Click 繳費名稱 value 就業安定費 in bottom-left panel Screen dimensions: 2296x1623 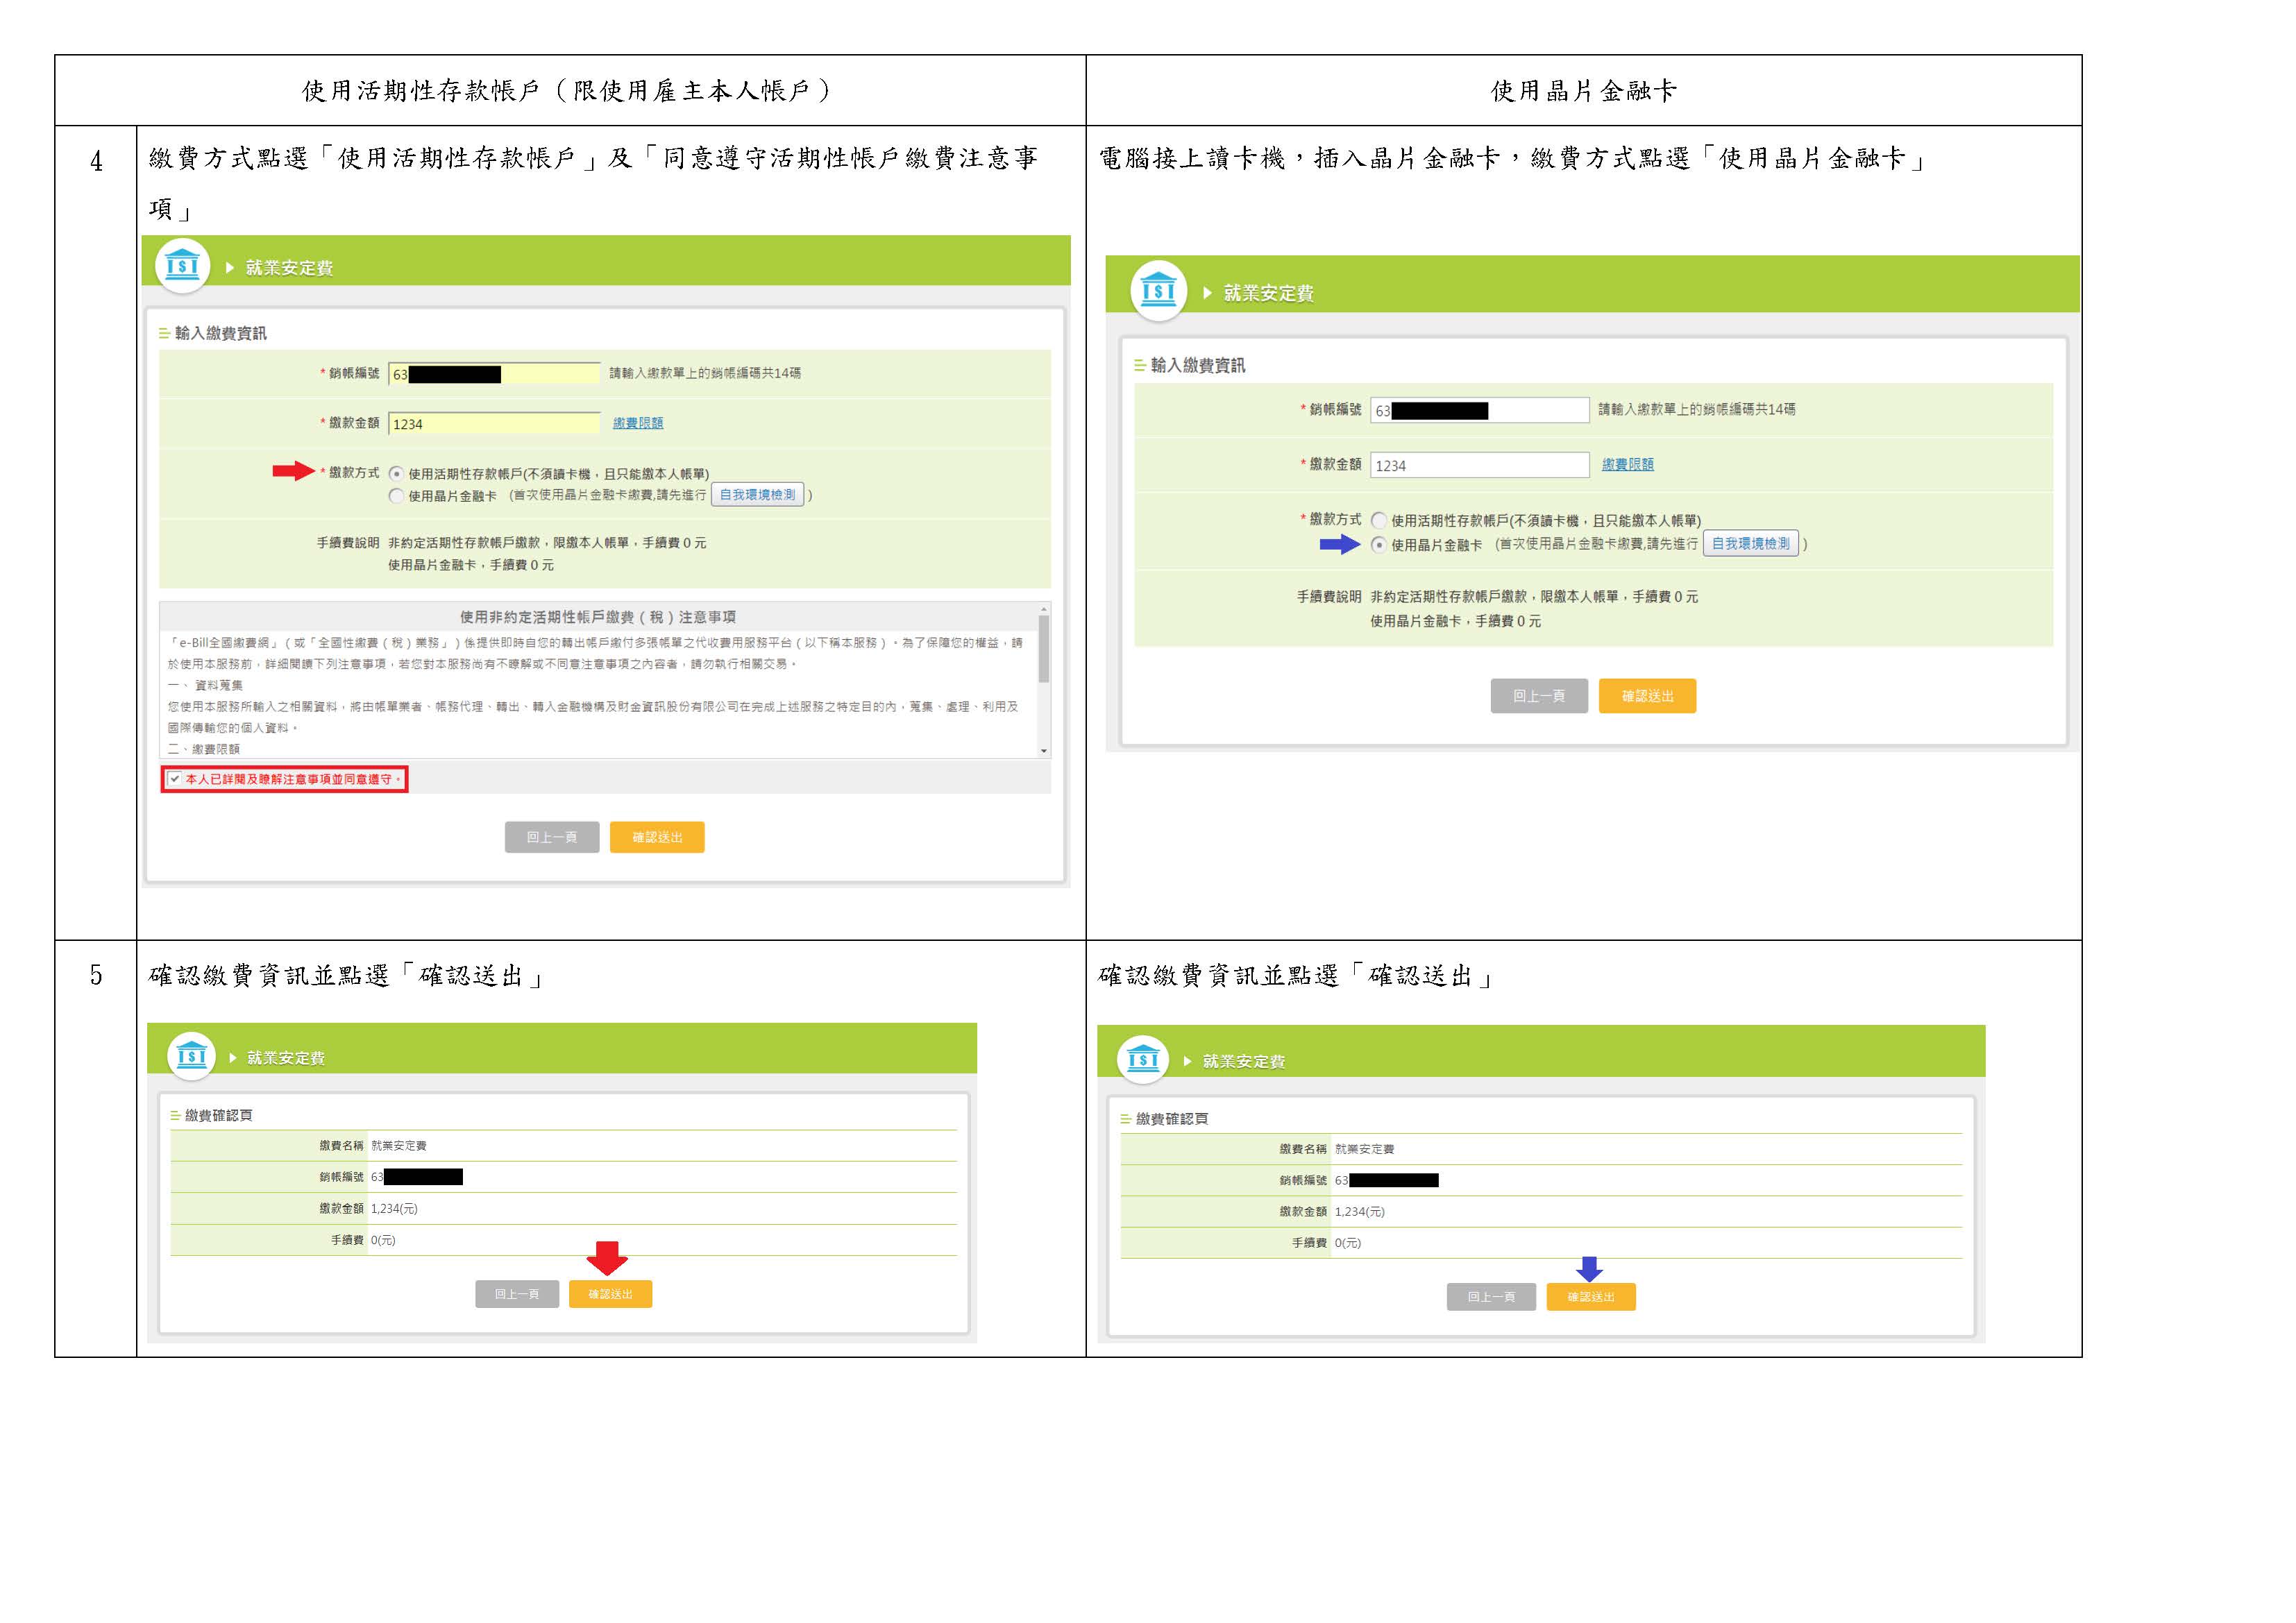[x=399, y=1146]
